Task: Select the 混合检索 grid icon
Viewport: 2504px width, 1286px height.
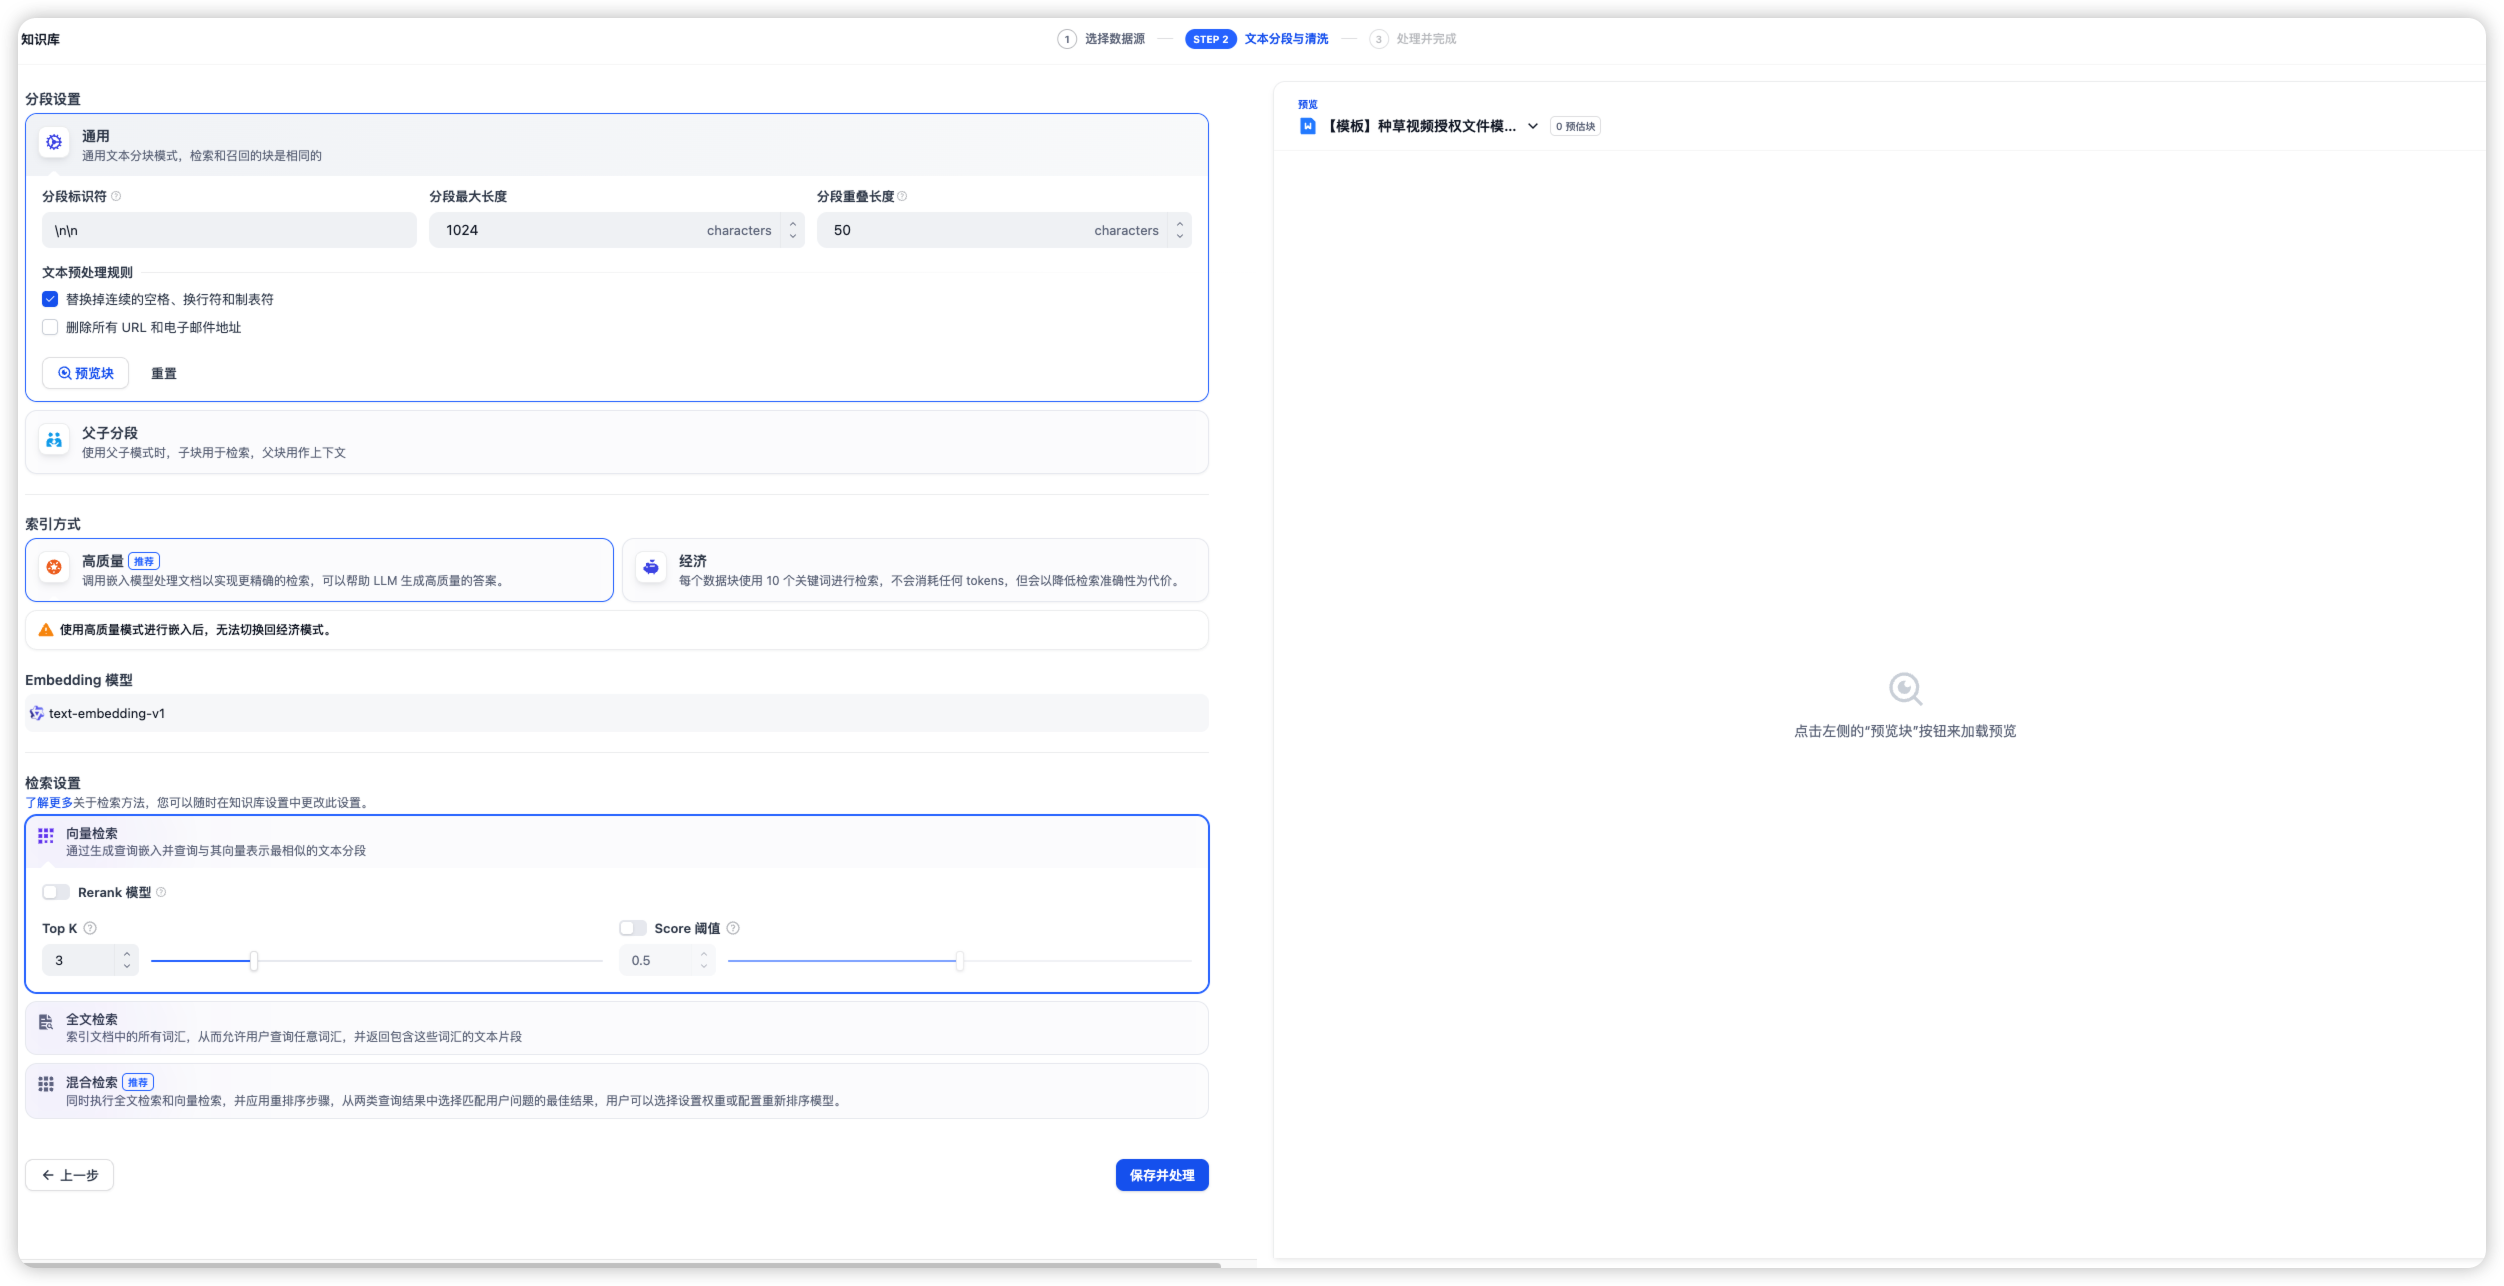Action: [46, 1084]
